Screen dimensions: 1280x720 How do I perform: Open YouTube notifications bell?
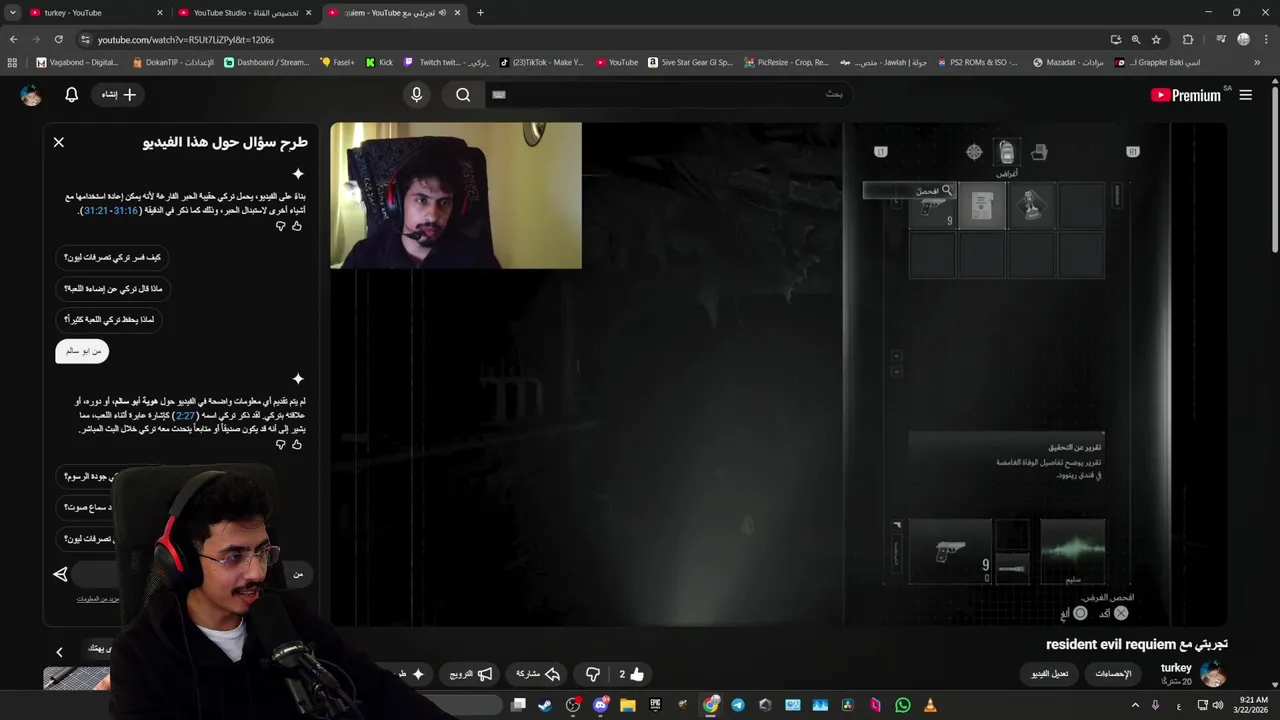tap(72, 94)
